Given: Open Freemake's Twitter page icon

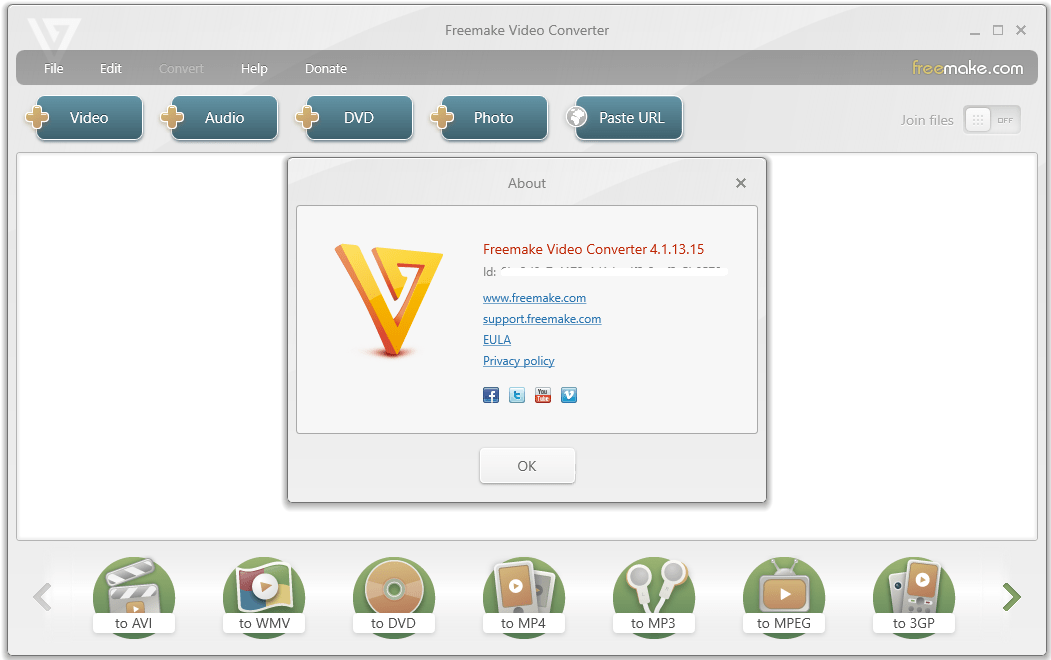Looking at the screenshot, I should tap(517, 395).
